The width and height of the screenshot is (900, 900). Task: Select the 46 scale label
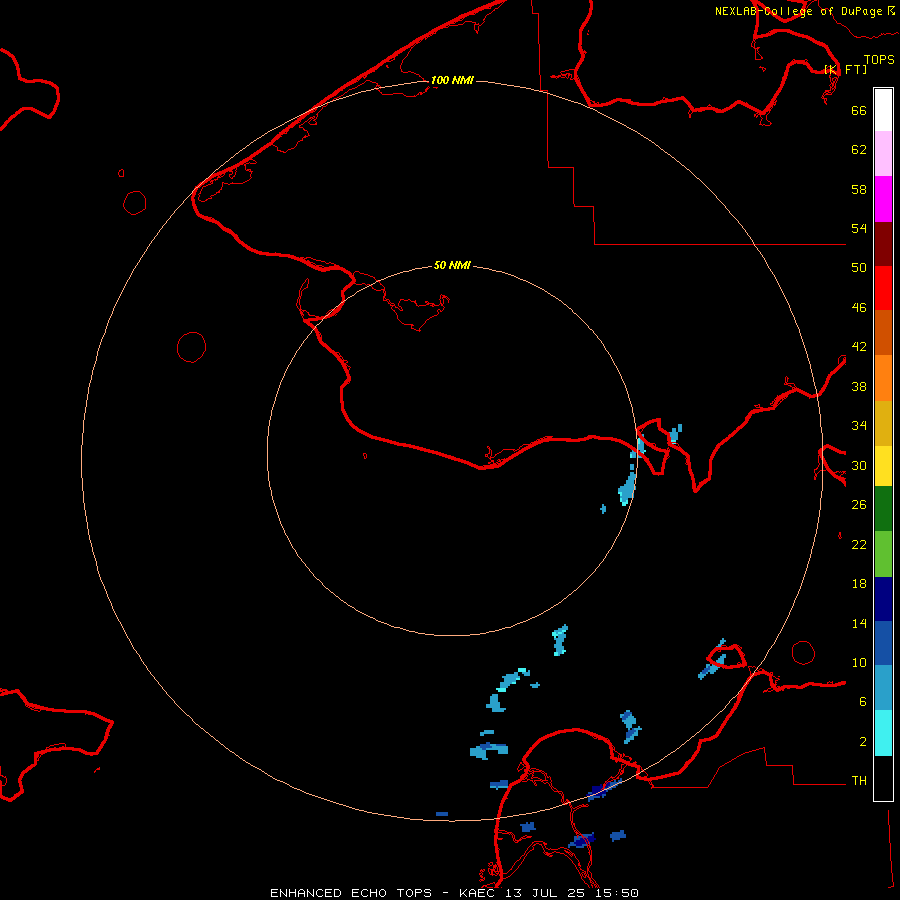coord(859,307)
